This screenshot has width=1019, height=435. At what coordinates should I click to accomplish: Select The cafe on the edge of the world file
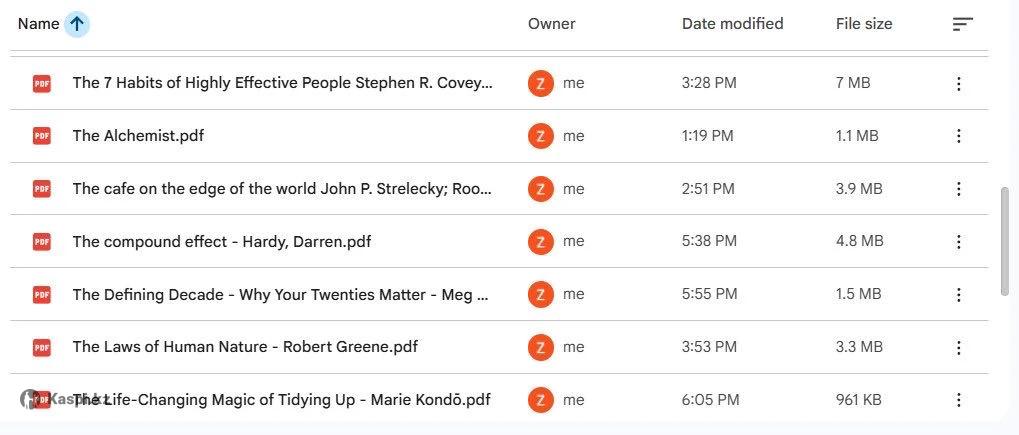282,188
